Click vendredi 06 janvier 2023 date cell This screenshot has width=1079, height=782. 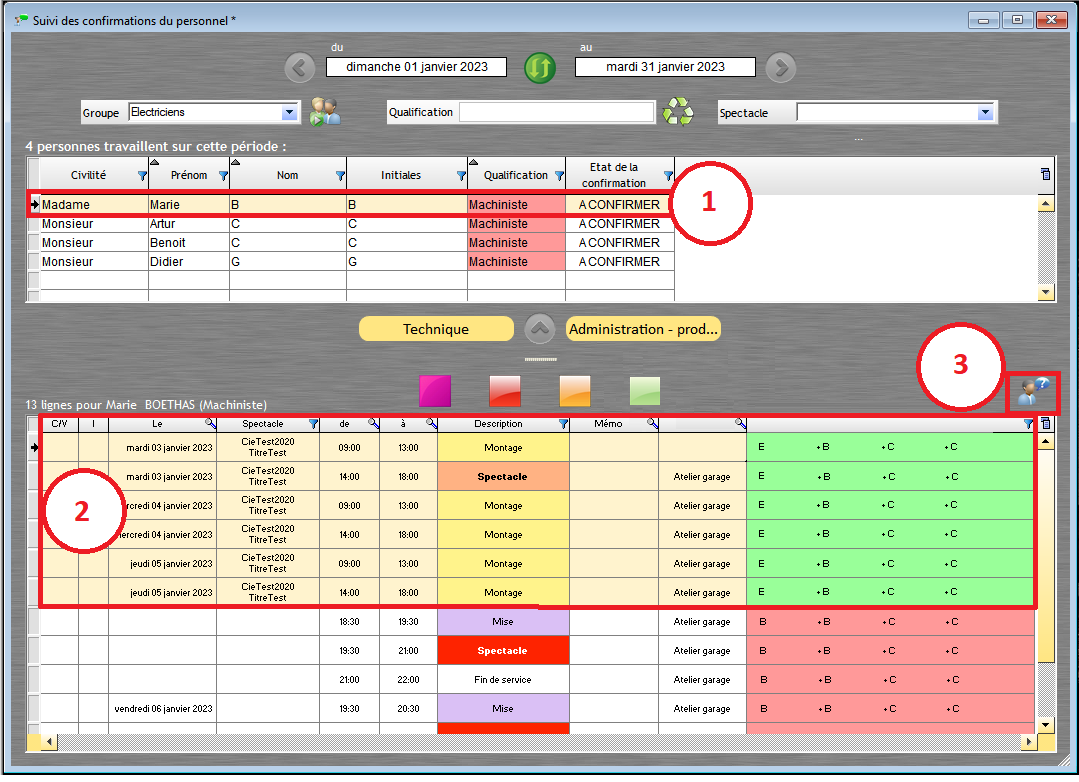tap(163, 708)
